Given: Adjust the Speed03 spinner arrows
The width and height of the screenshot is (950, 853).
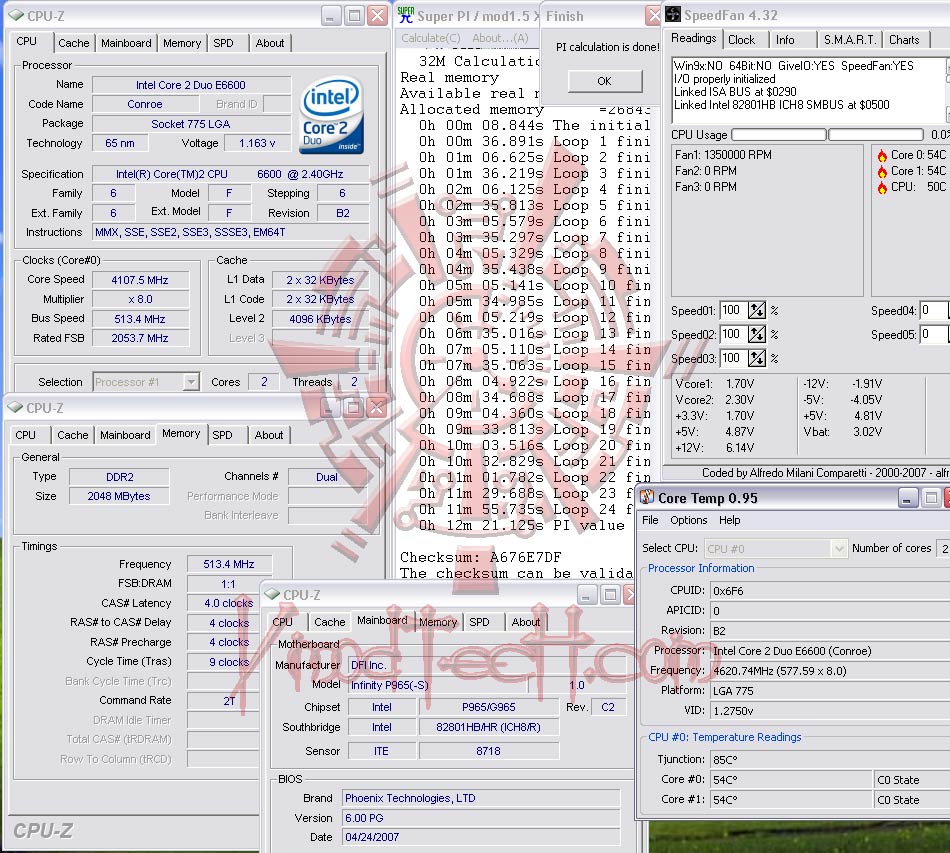Looking at the screenshot, I should [x=757, y=358].
